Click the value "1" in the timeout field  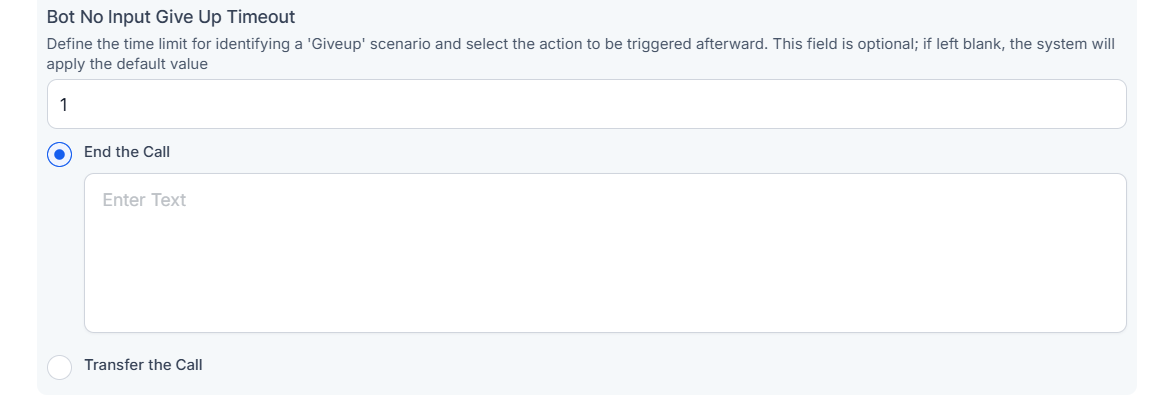coord(64,104)
